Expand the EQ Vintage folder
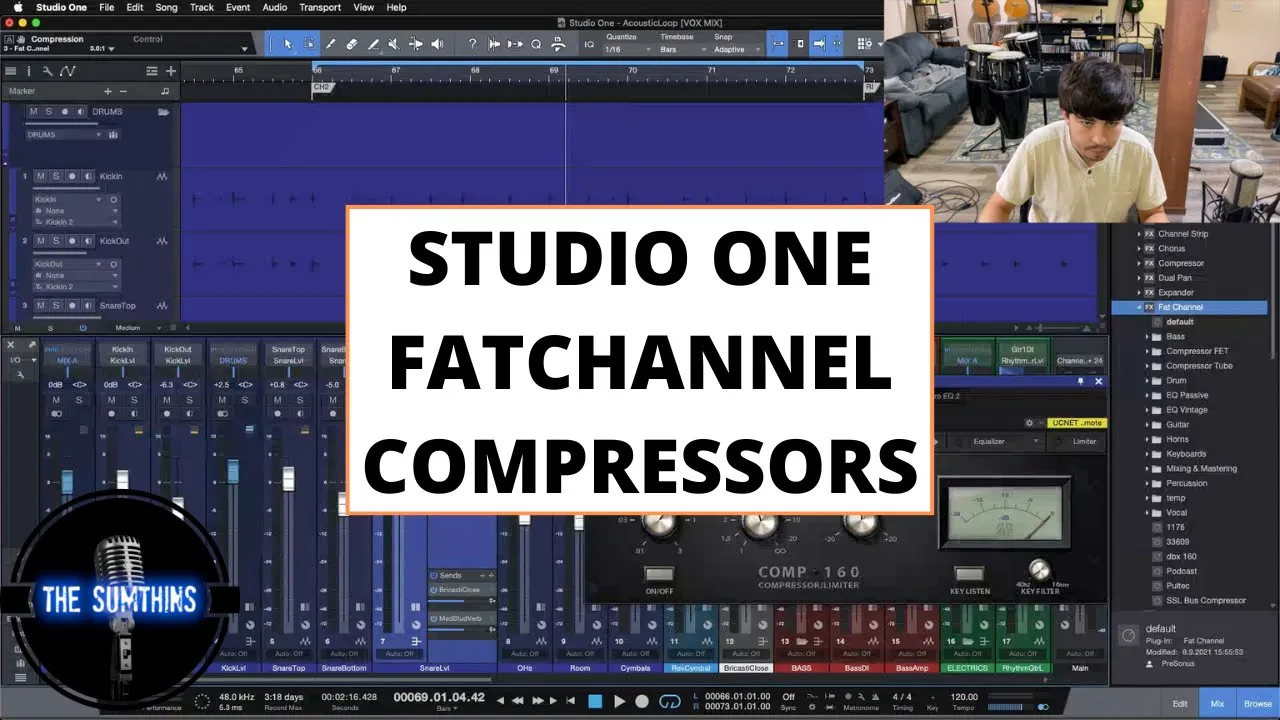Screen dimensions: 1280x720 1147,410
